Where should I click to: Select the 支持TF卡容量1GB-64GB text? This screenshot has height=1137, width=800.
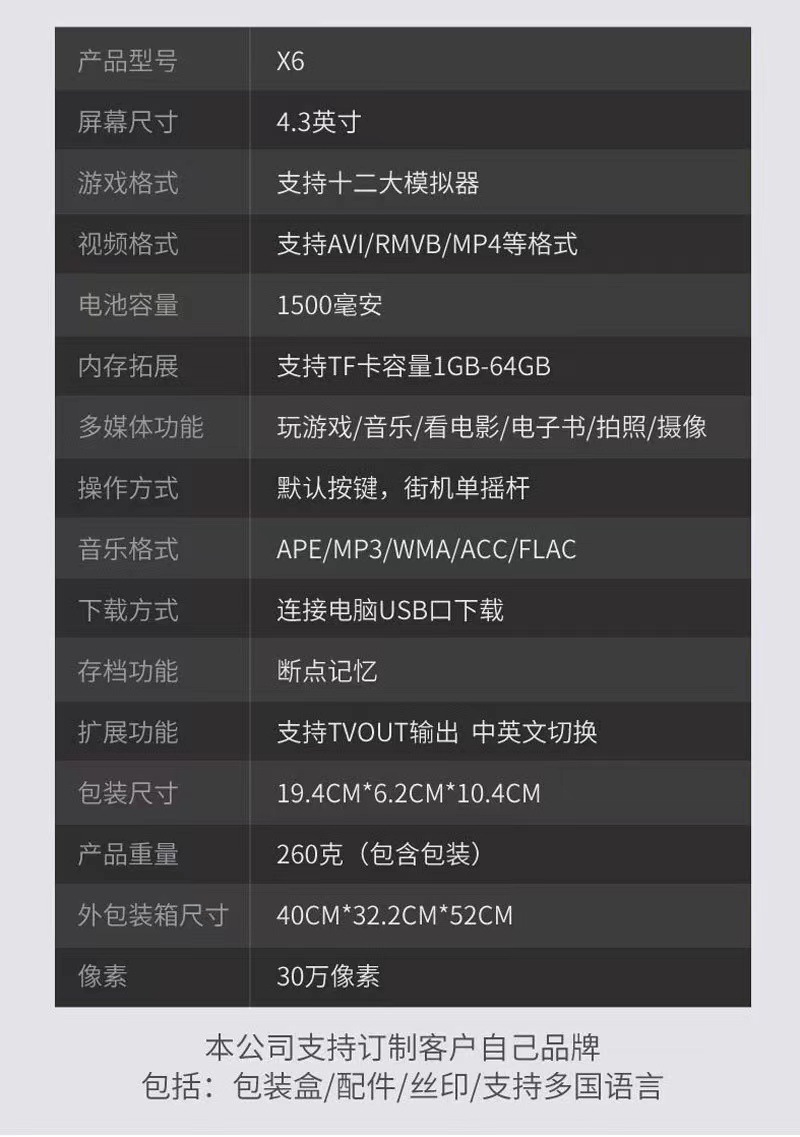click(413, 366)
